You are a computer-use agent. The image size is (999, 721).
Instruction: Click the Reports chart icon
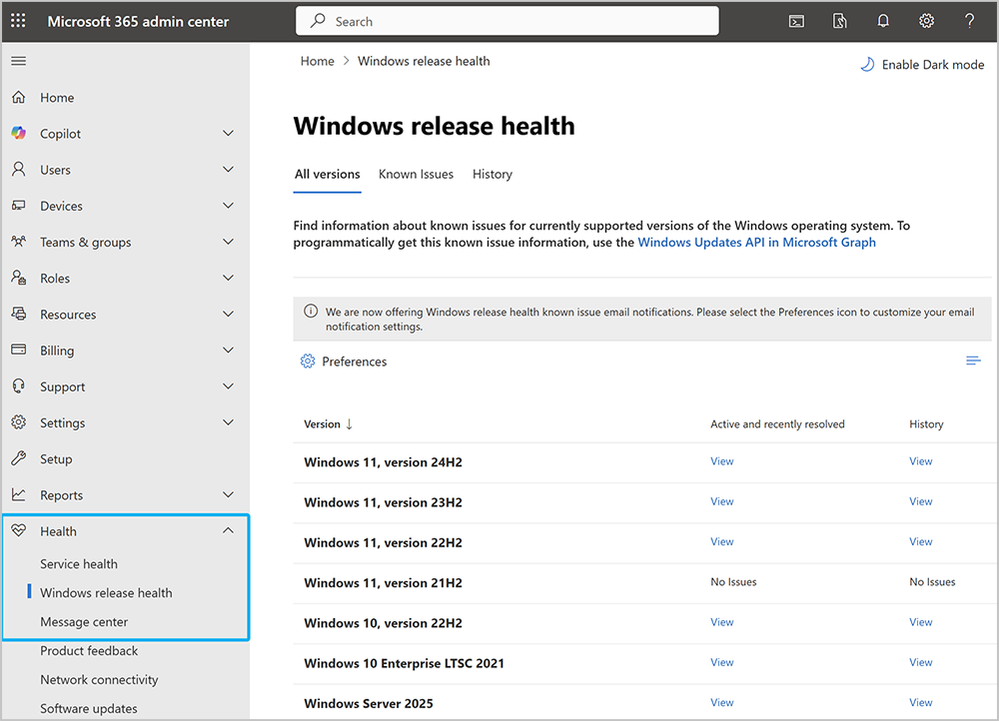(x=19, y=494)
